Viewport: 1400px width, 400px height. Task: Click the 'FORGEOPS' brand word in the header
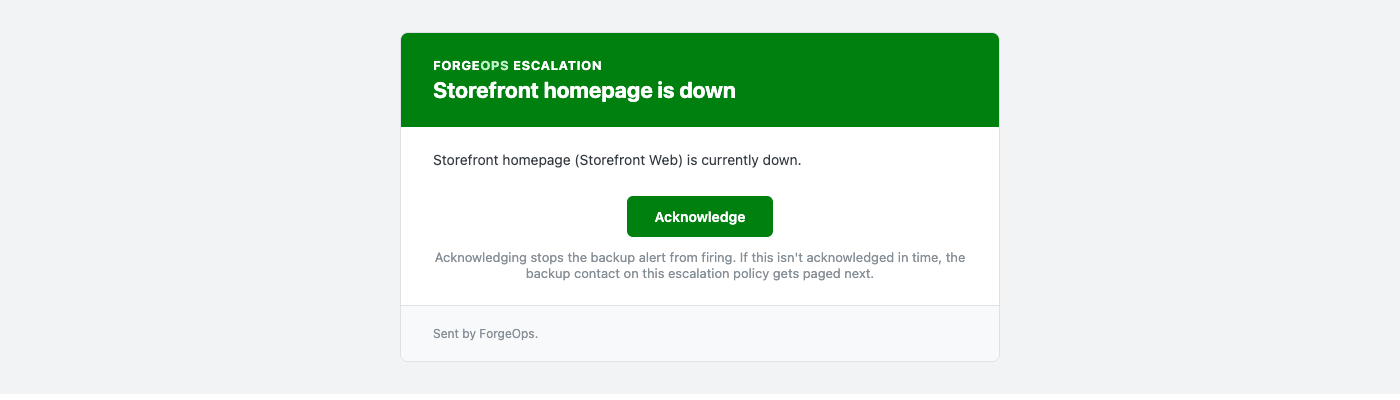point(471,65)
